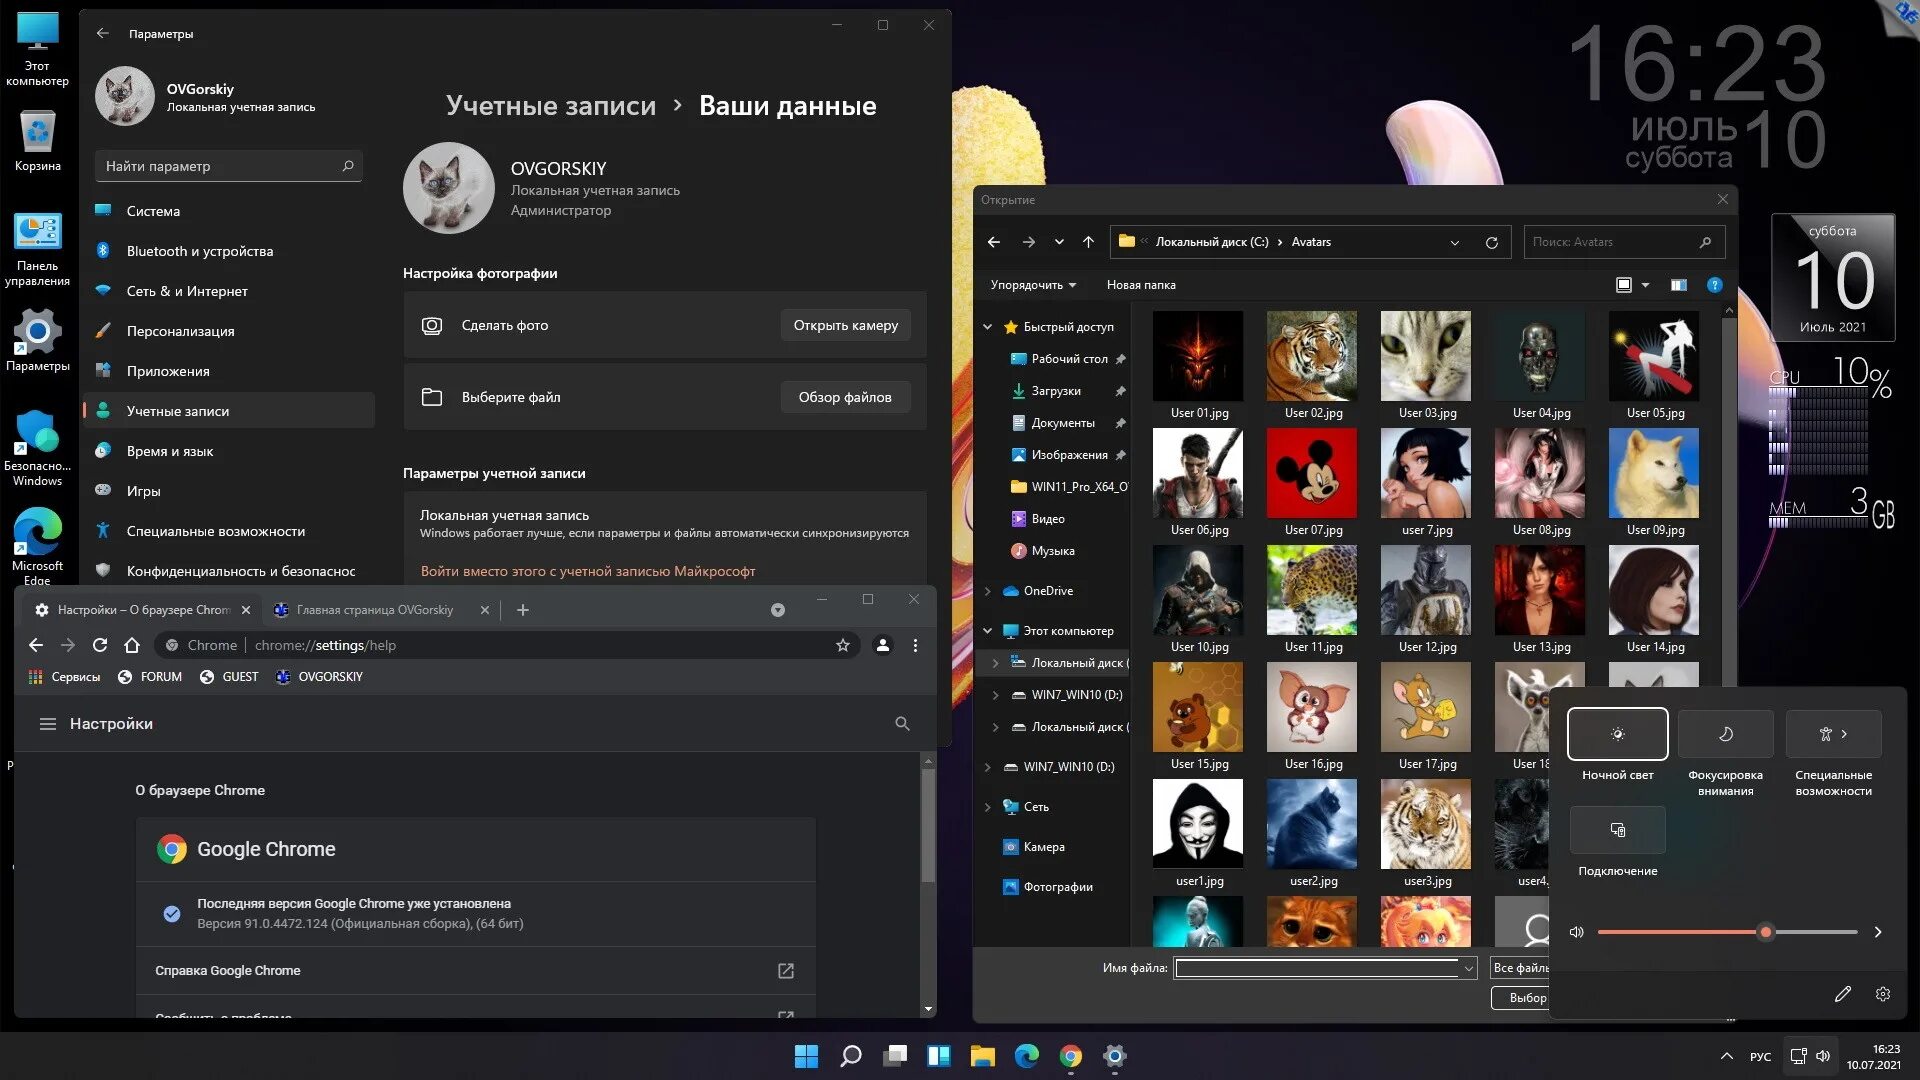Click the Chrome back navigation arrow
Screen dimensions: 1920x1080
36,645
